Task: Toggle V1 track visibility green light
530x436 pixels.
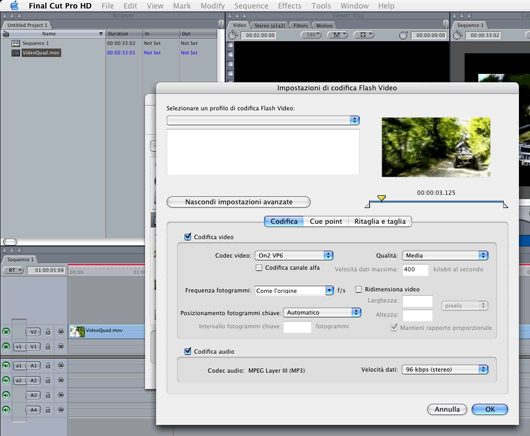Action: coord(6,346)
